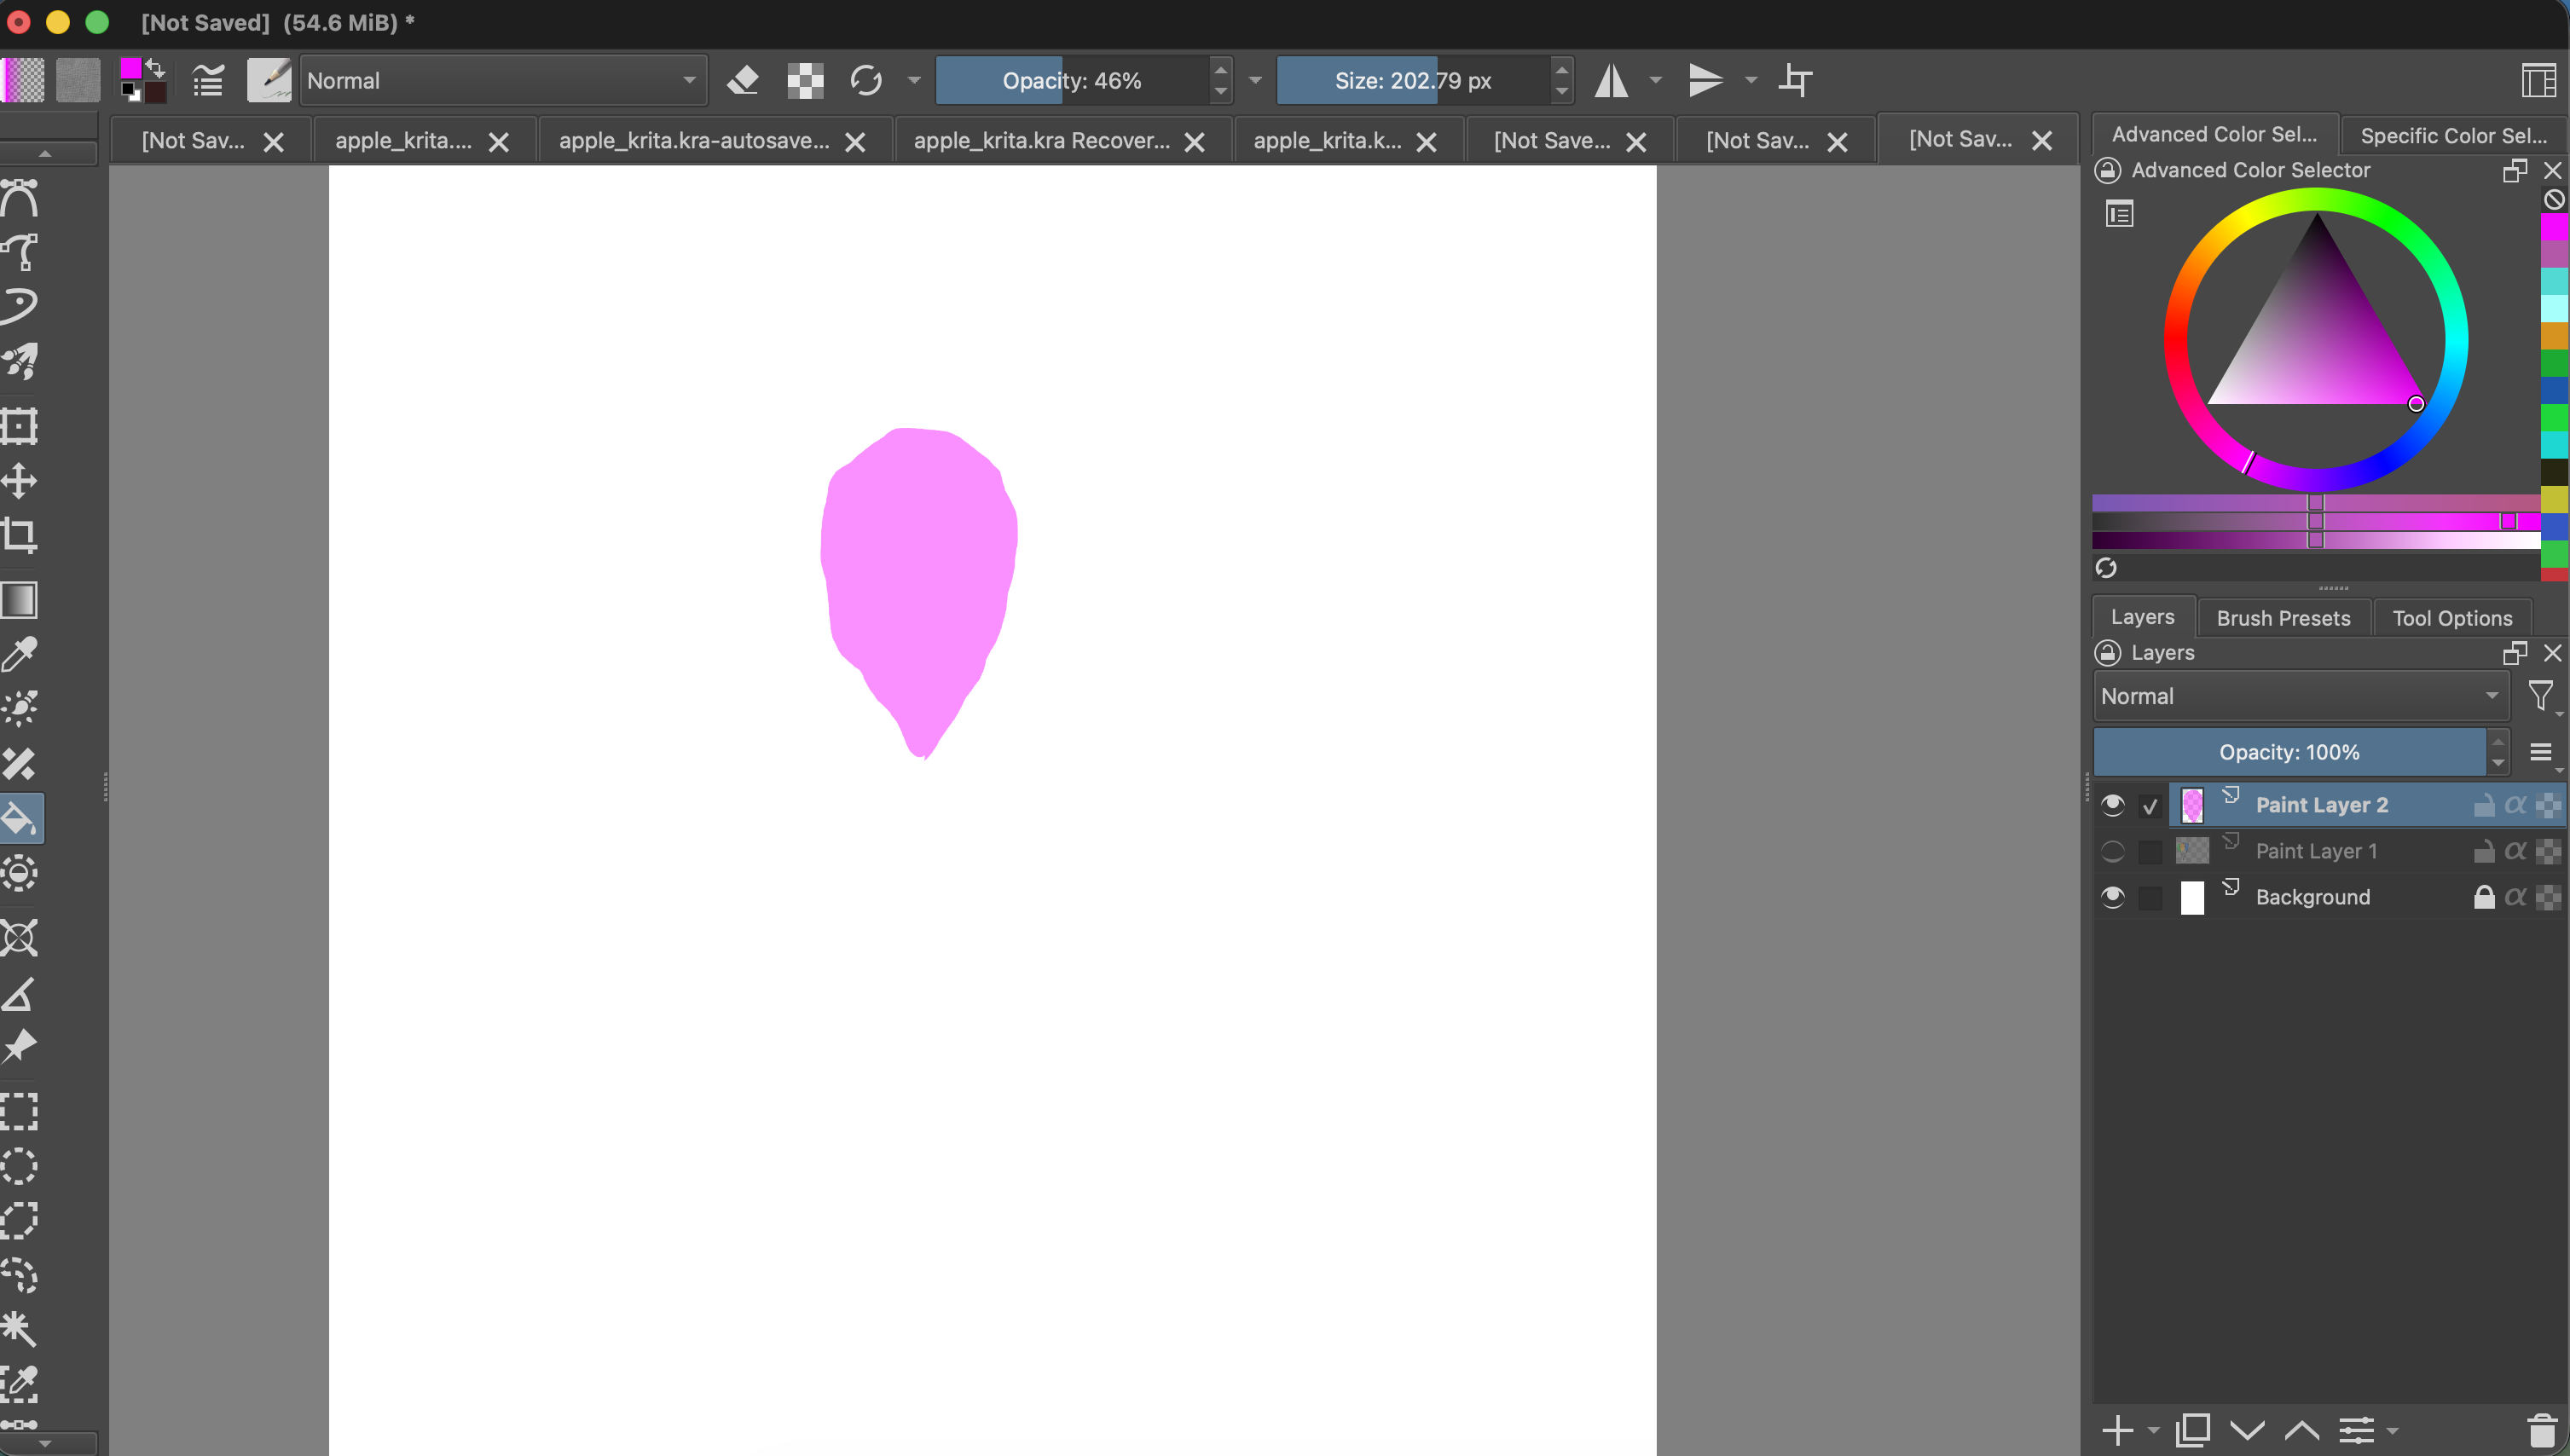This screenshot has height=1456, width=2570.
Task: Select the Measure tool
Action: (x=20, y=993)
